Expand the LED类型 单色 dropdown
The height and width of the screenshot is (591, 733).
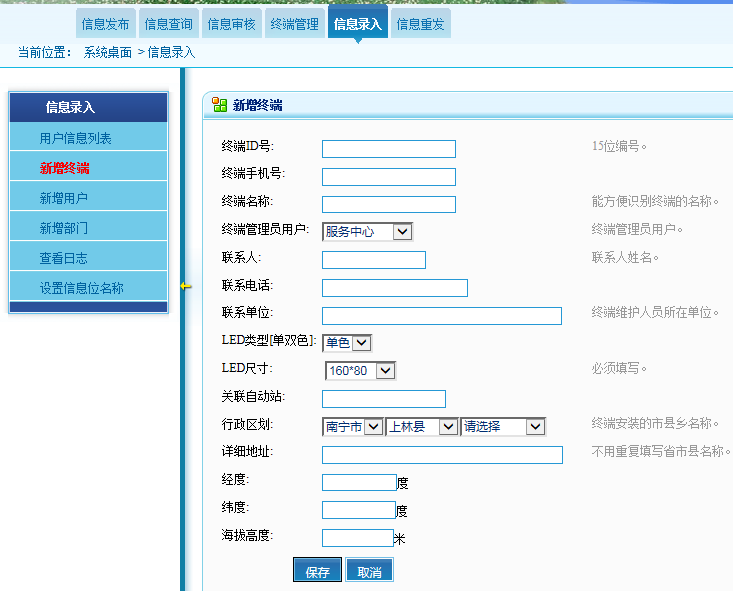point(347,343)
